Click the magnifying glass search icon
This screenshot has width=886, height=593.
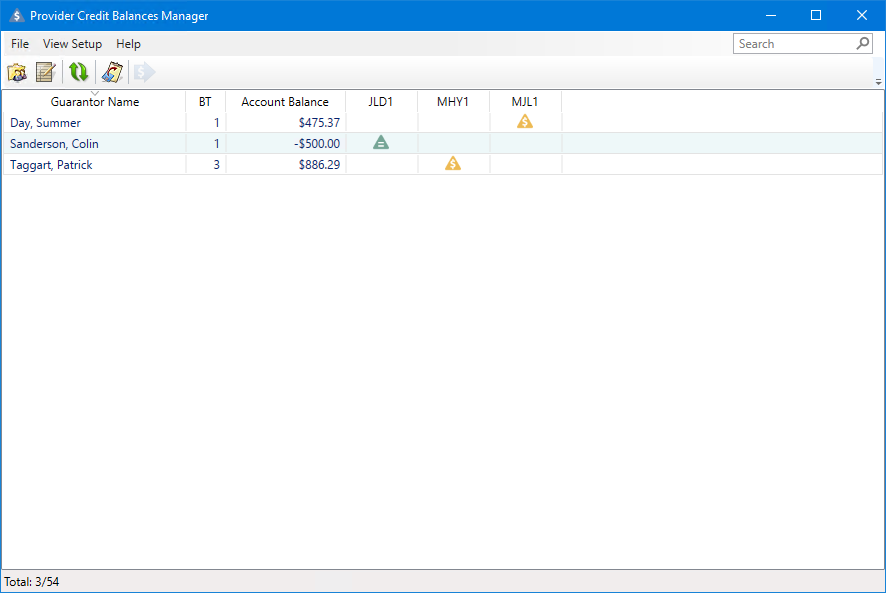click(x=863, y=44)
